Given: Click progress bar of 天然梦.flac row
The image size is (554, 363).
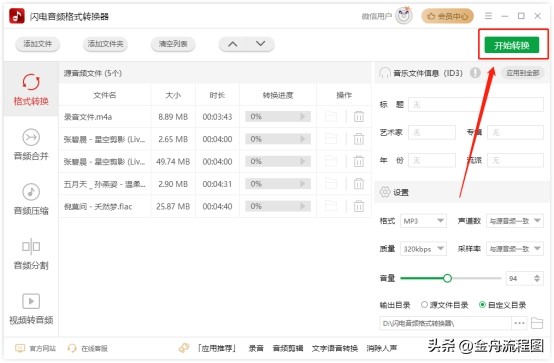Looking at the screenshot, I should click(278, 206).
